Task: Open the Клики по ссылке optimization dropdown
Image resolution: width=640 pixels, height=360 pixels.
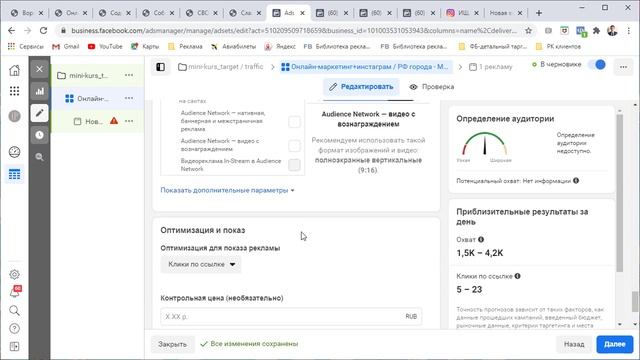Action: tap(201, 264)
